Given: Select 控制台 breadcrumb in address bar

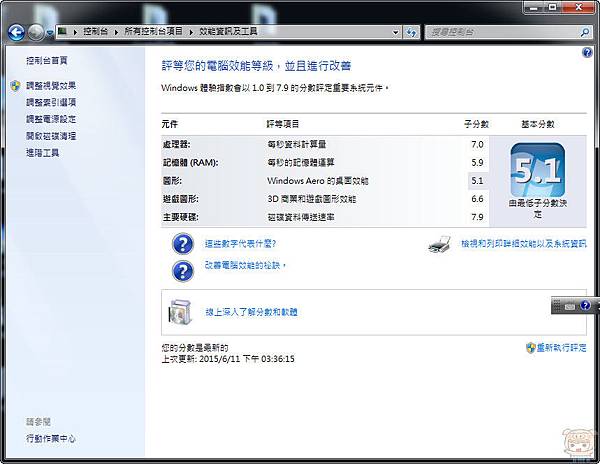Looking at the screenshot, I should [95, 31].
